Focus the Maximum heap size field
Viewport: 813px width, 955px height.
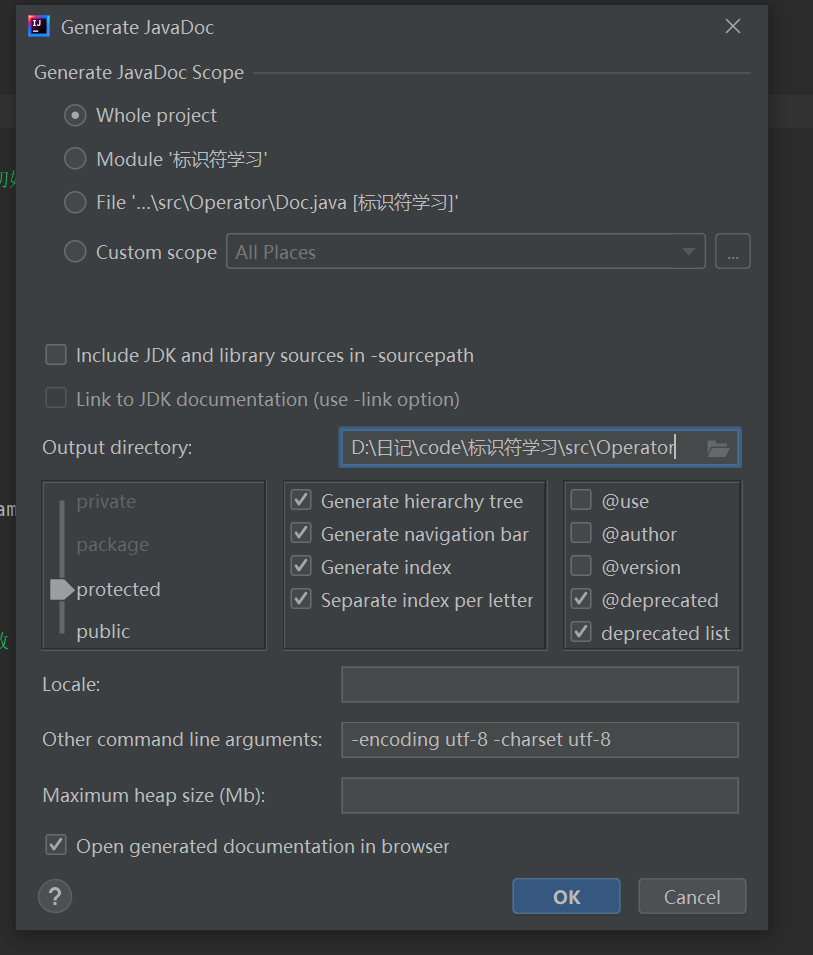[x=539, y=796]
